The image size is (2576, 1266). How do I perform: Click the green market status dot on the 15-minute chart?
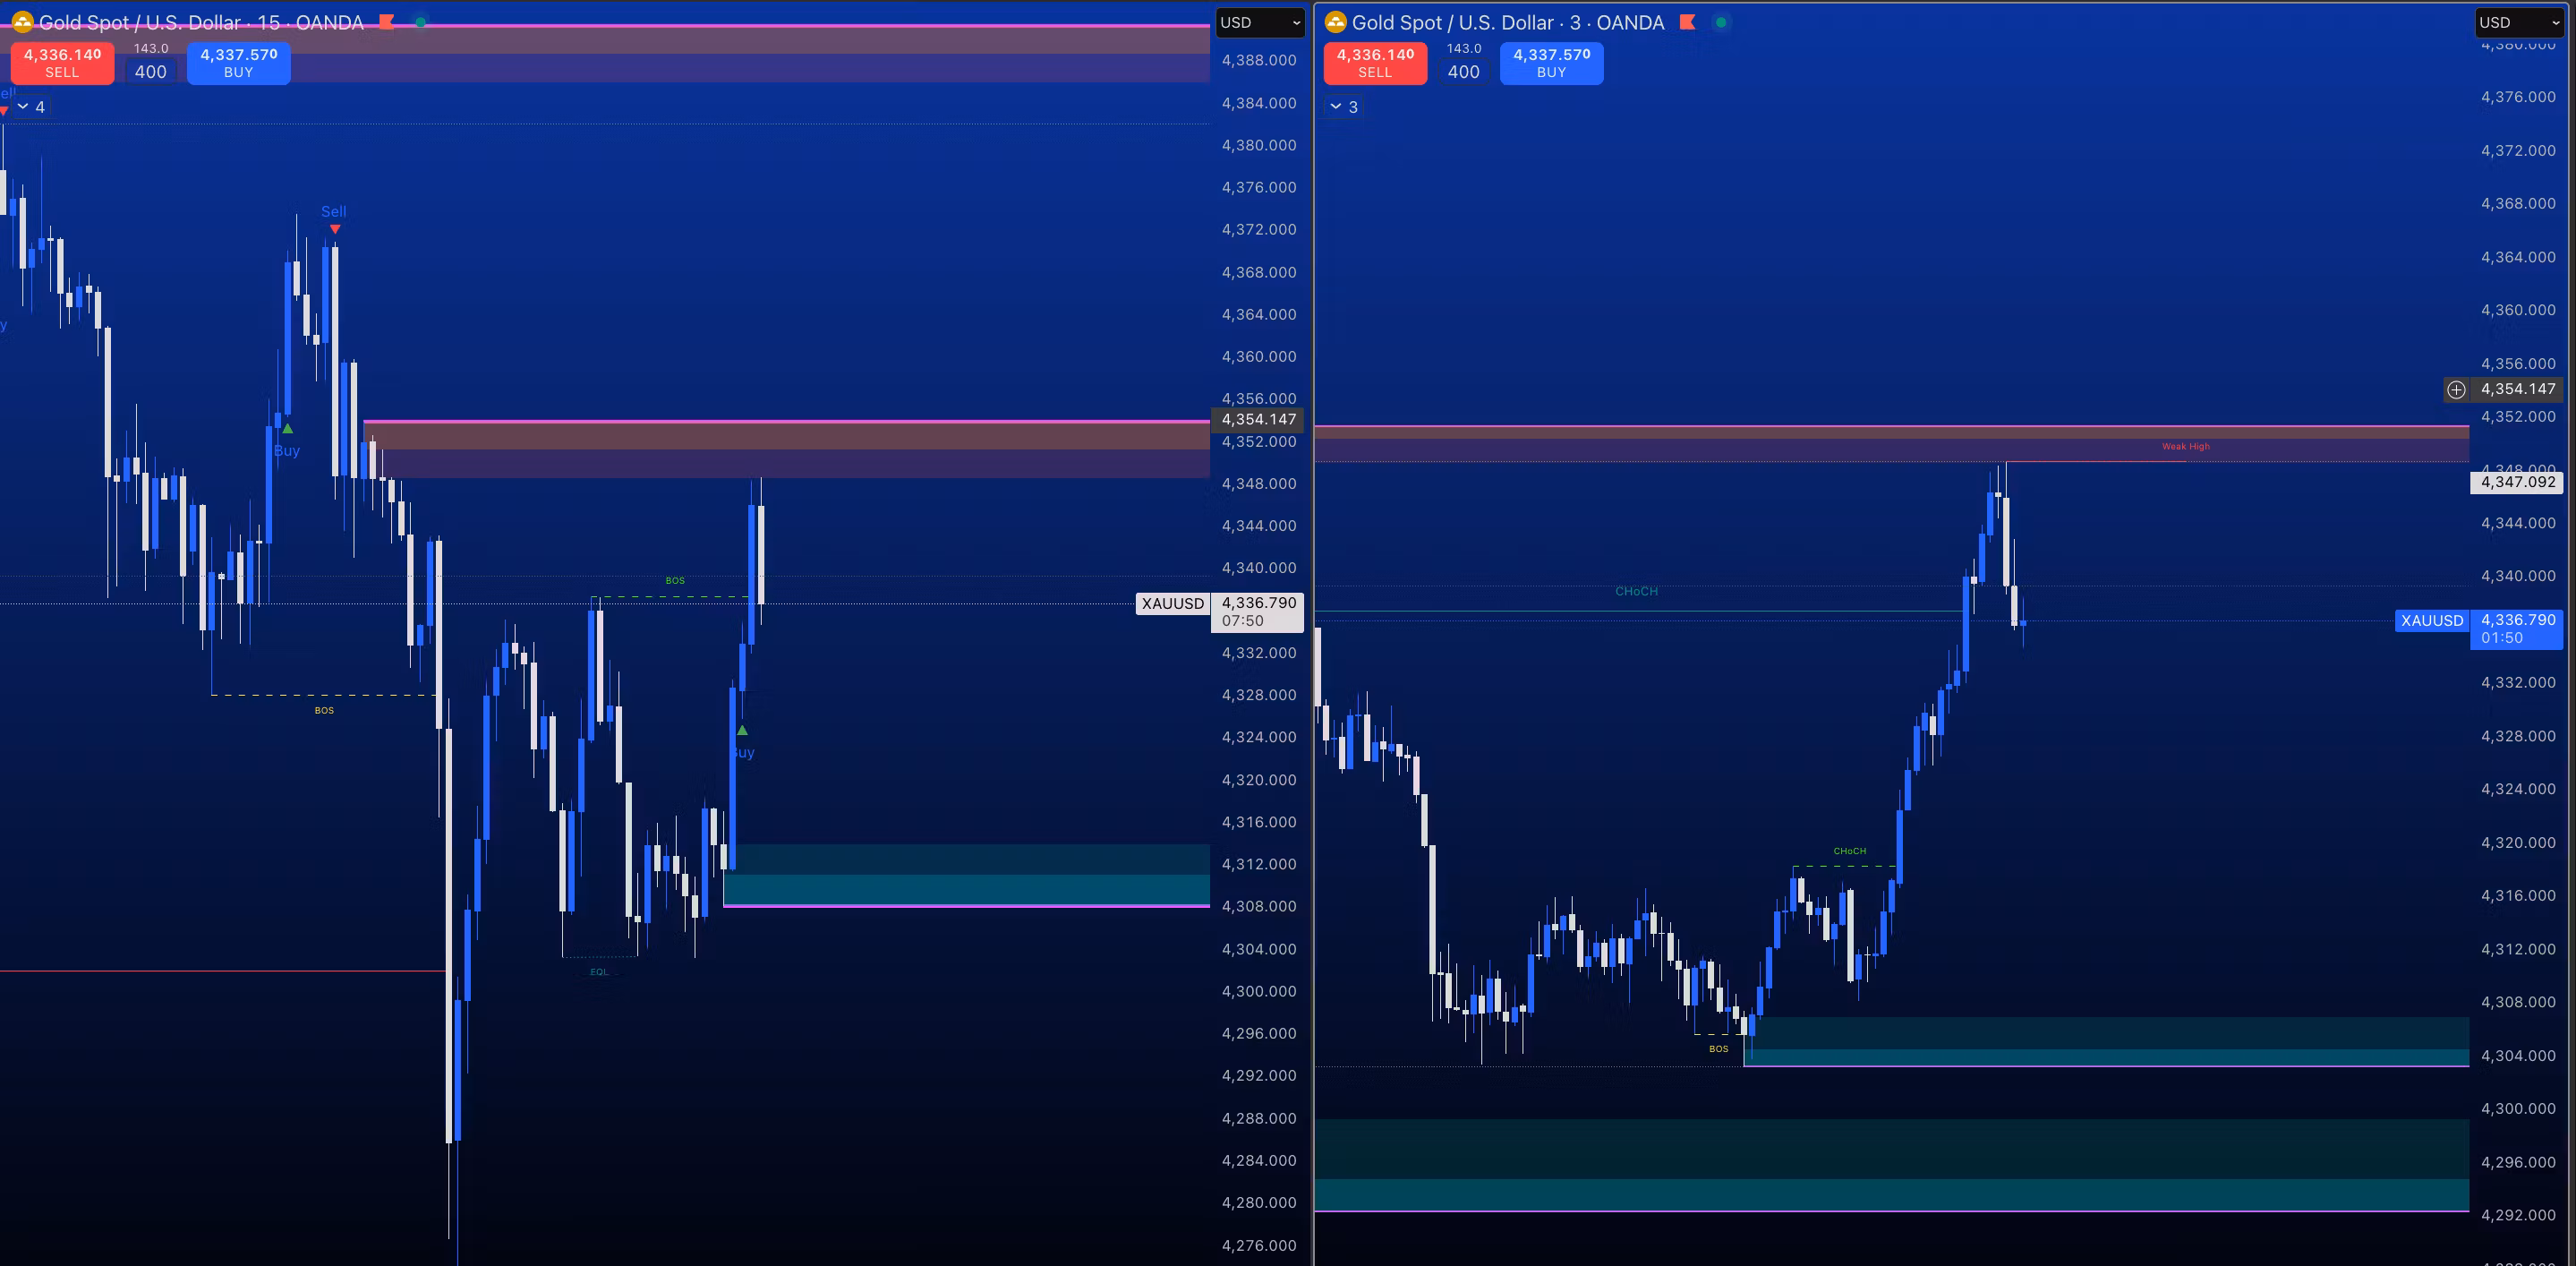click(x=421, y=22)
